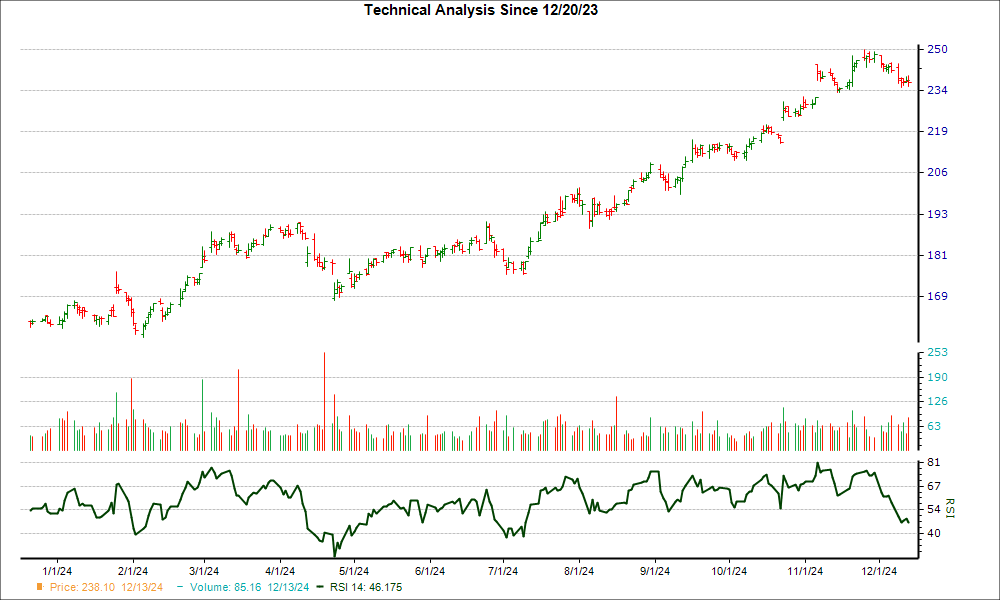Image resolution: width=1000 pixels, height=600 pixels.
Task: Click the 193 price axis label
Action: coord(937,214)
